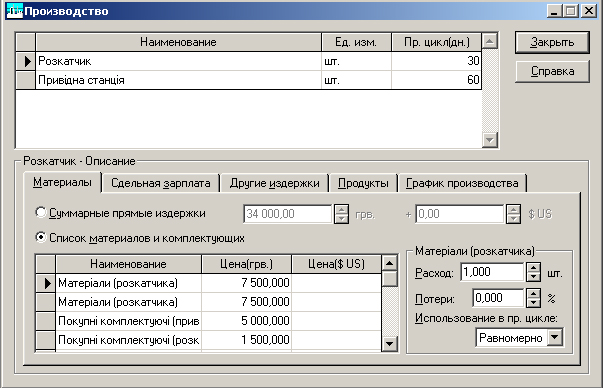Image resolution: width=603 pixels, height=388 pixels.
Task: Click materials table Наименование column header
Action: point(128,264)
